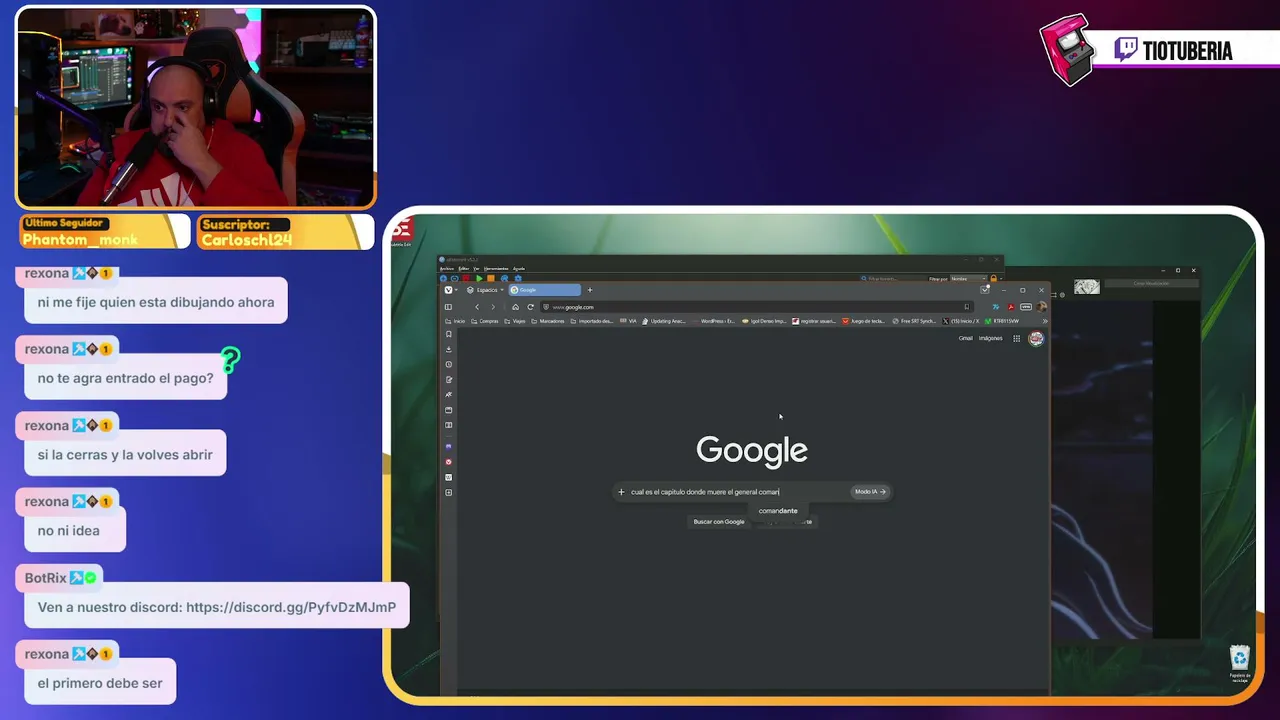The height and width of the screenshot is (720, 1280).
Task: Open the browser profile avatar in toolbar
Action: click(x=1042, y=307)
